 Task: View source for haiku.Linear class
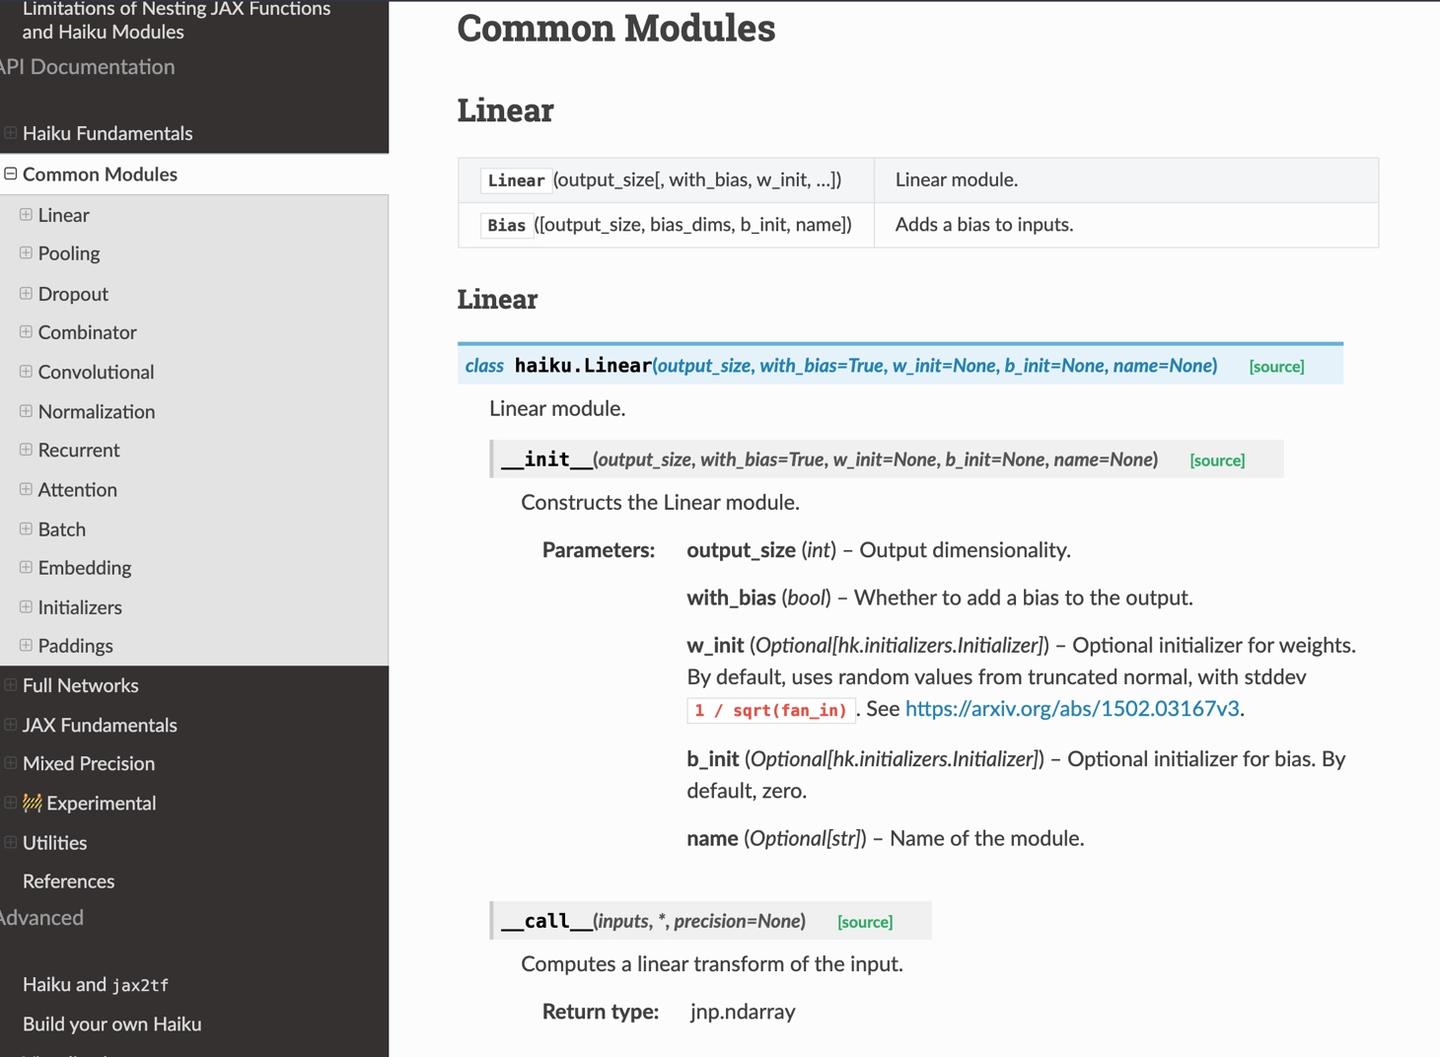coord(1276,367)
